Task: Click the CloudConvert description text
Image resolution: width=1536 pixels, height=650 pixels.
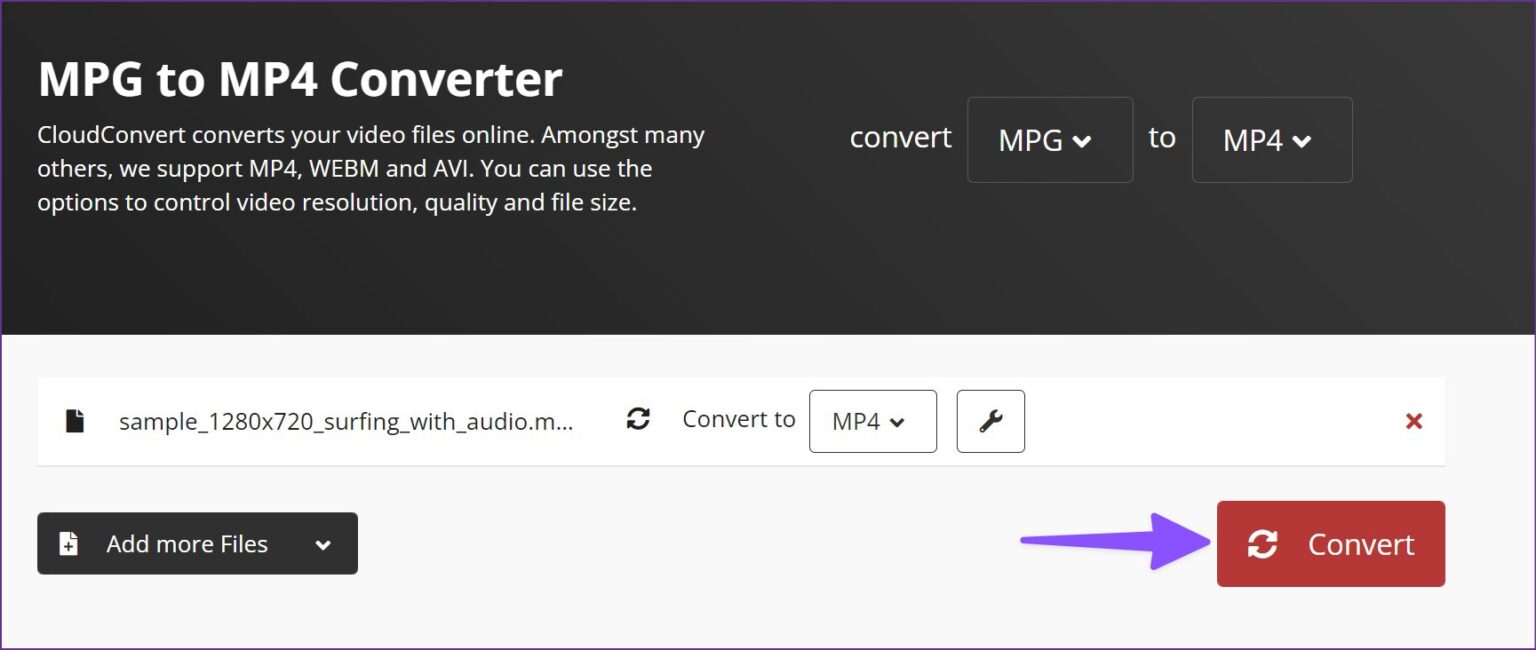Action: [370, 168]
